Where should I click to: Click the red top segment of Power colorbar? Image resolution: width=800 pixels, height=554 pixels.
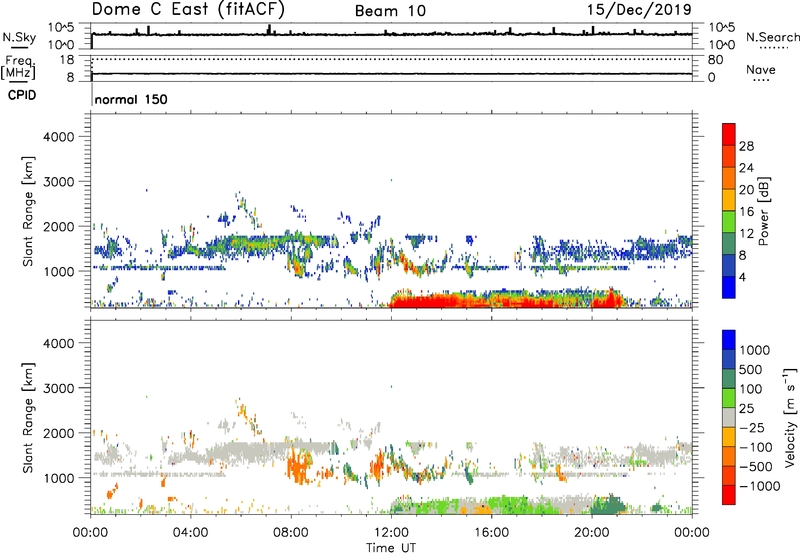tap(729, 134)
